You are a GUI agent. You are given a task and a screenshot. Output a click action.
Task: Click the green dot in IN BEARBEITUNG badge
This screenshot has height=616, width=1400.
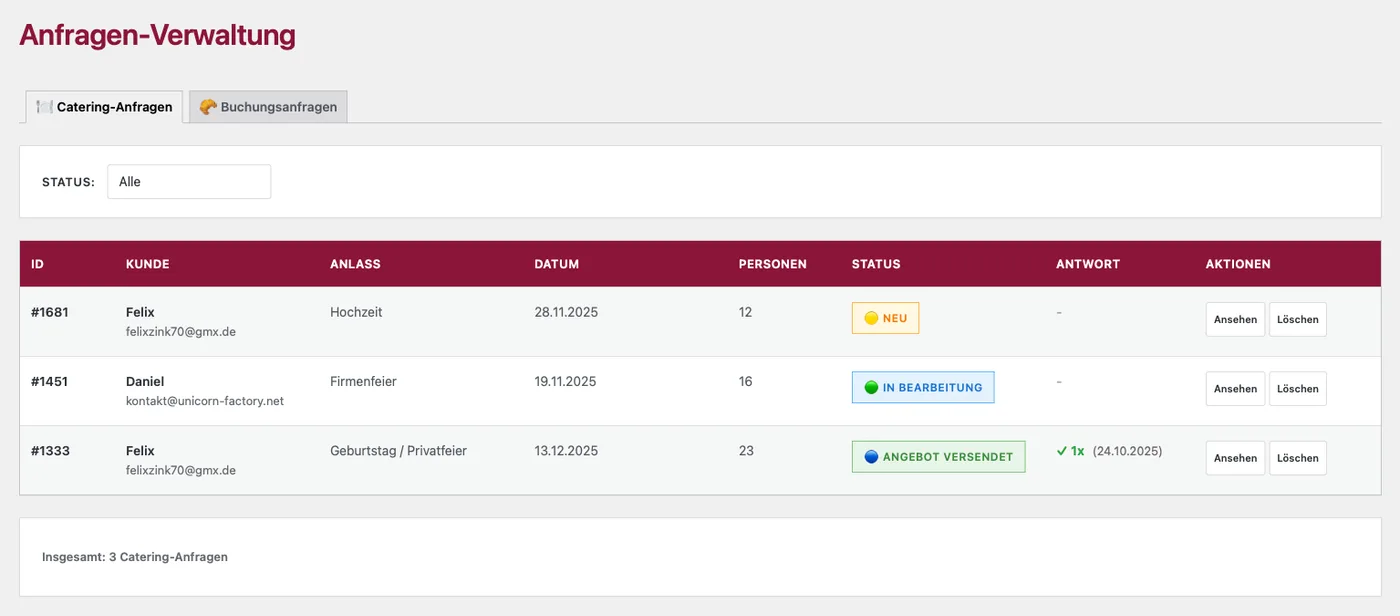[x=871, y=387]
